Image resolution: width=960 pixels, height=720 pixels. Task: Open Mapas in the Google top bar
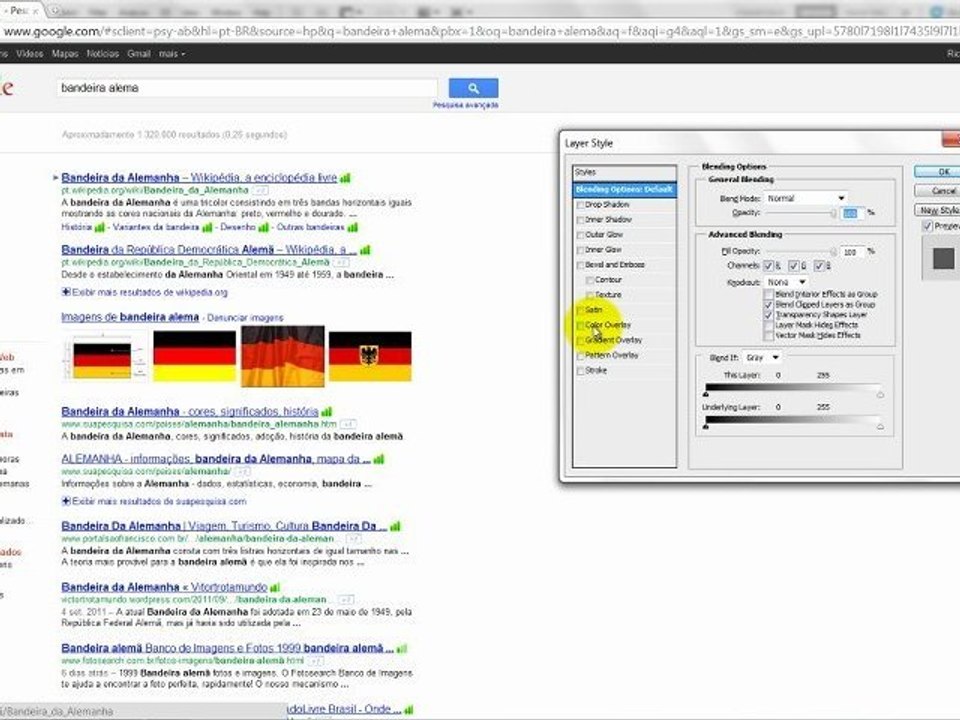coord(65,54)
